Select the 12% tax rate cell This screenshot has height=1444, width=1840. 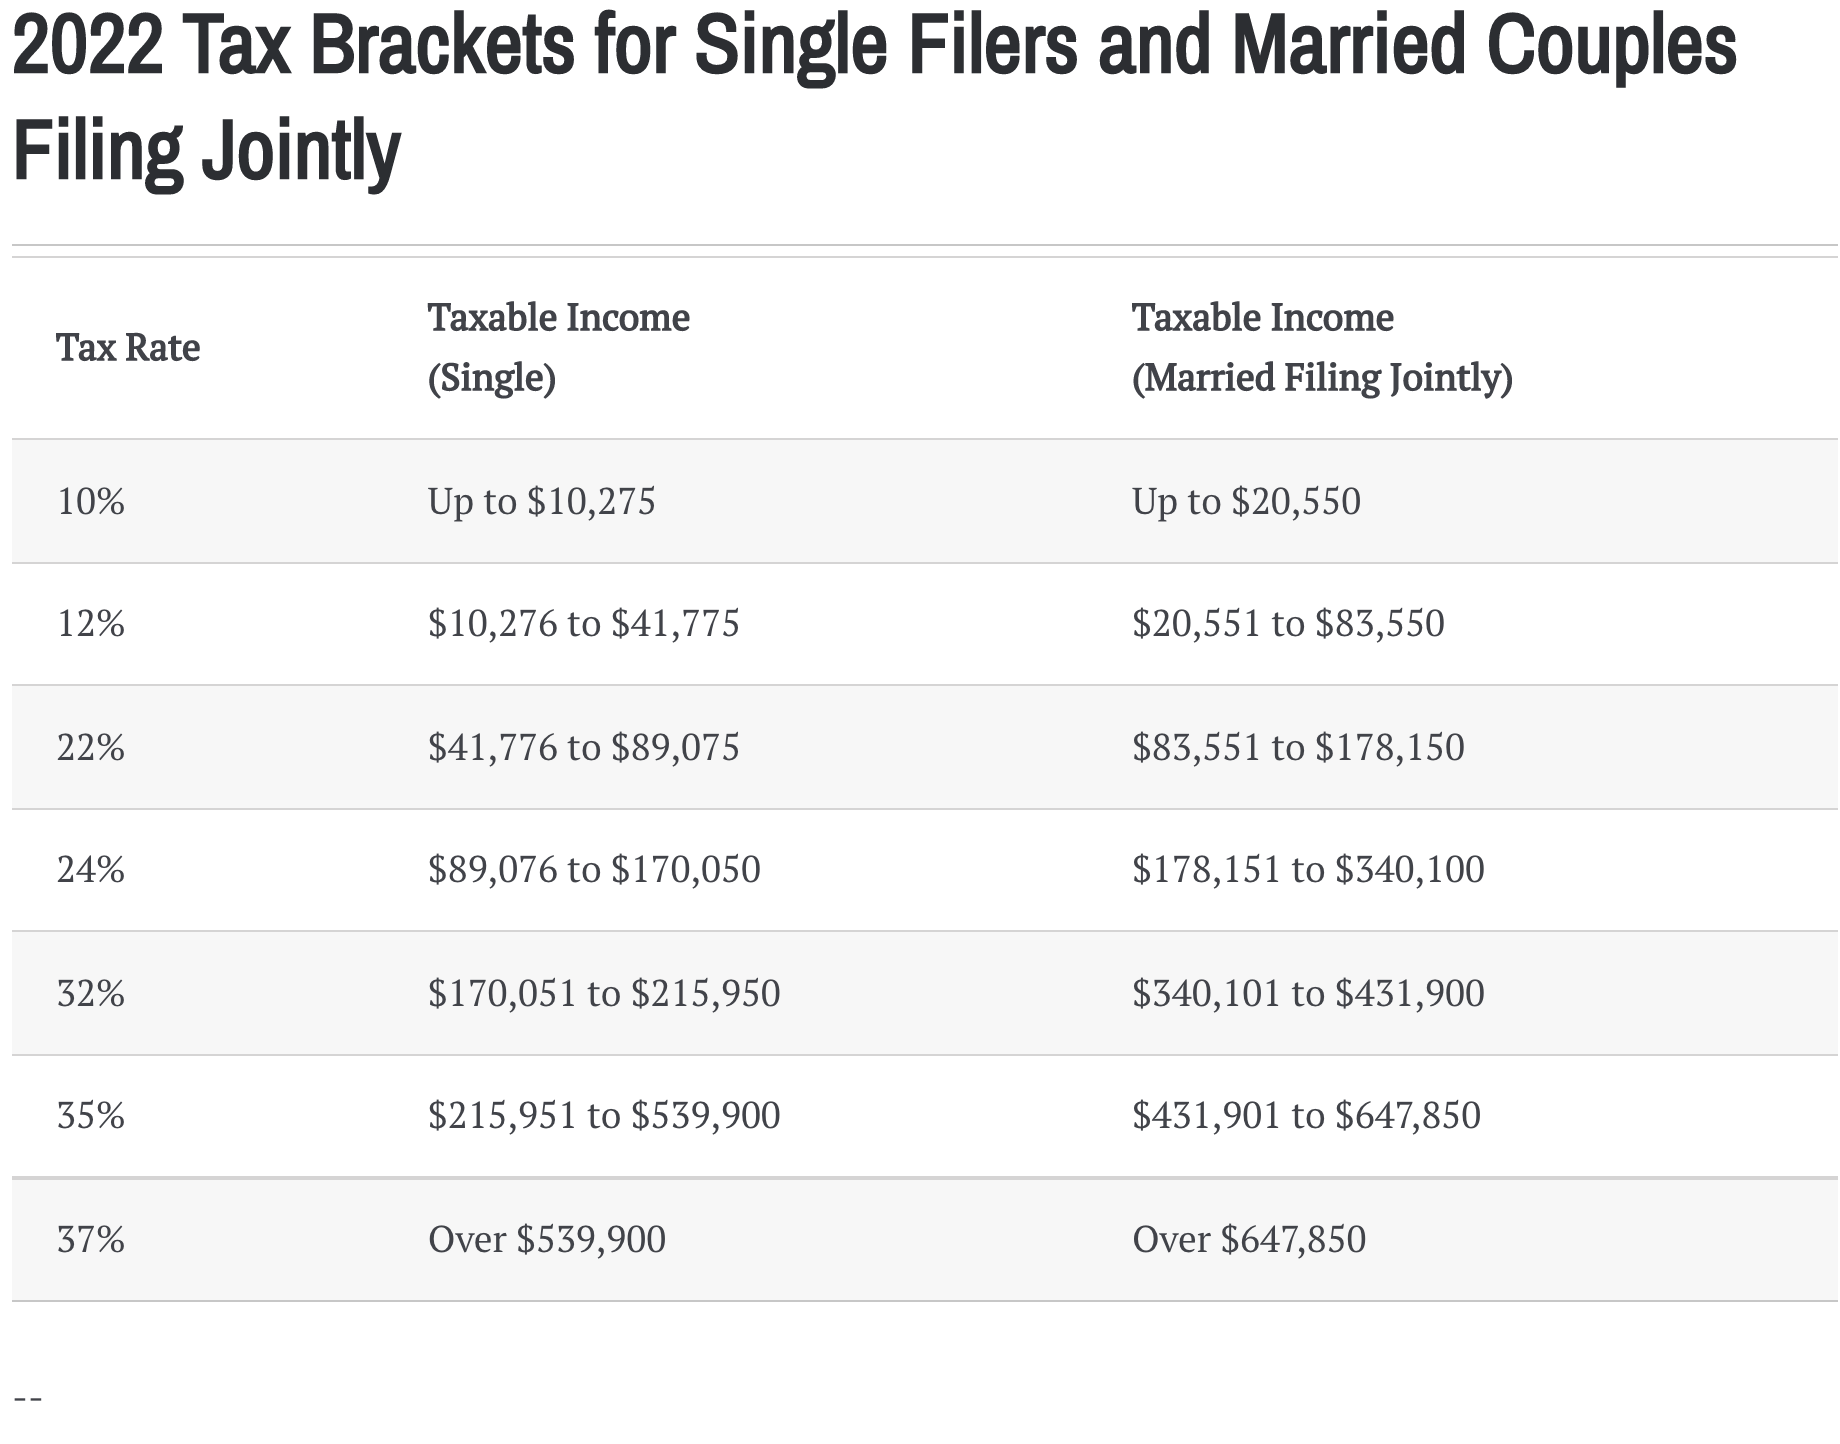point(91,624)
